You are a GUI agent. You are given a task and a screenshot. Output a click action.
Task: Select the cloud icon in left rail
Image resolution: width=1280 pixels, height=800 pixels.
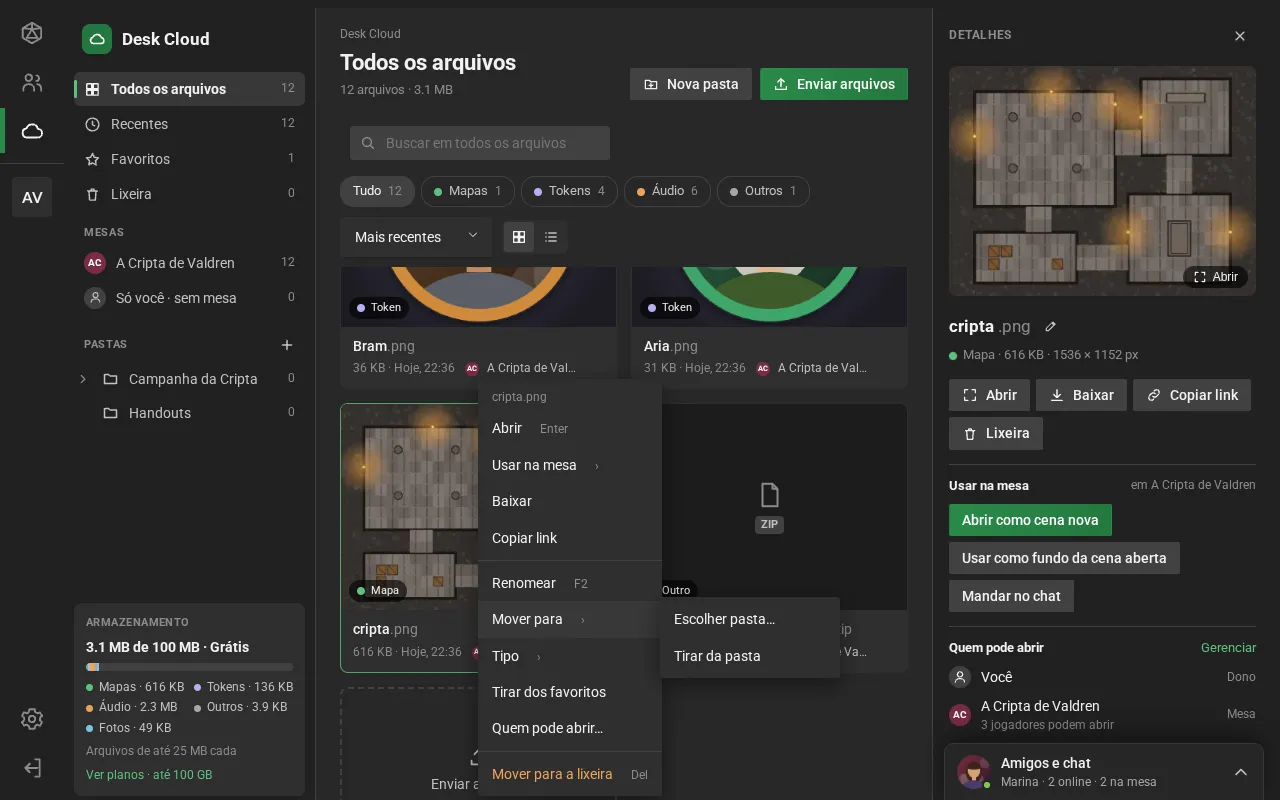pyautogui.click(x=32, y=131)
